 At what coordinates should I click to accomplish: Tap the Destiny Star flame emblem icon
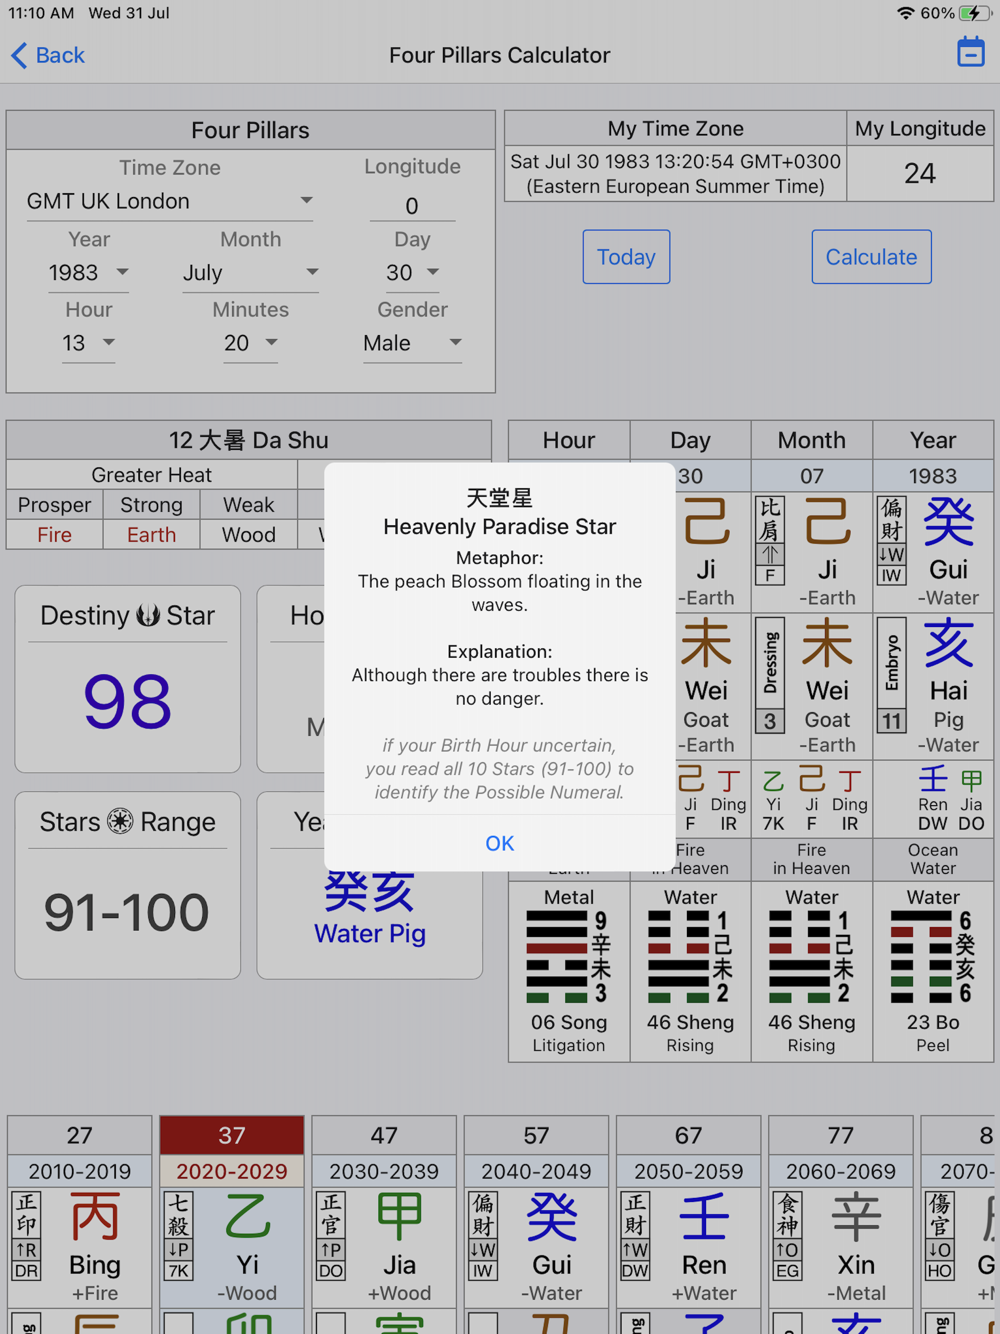point(148,616)
